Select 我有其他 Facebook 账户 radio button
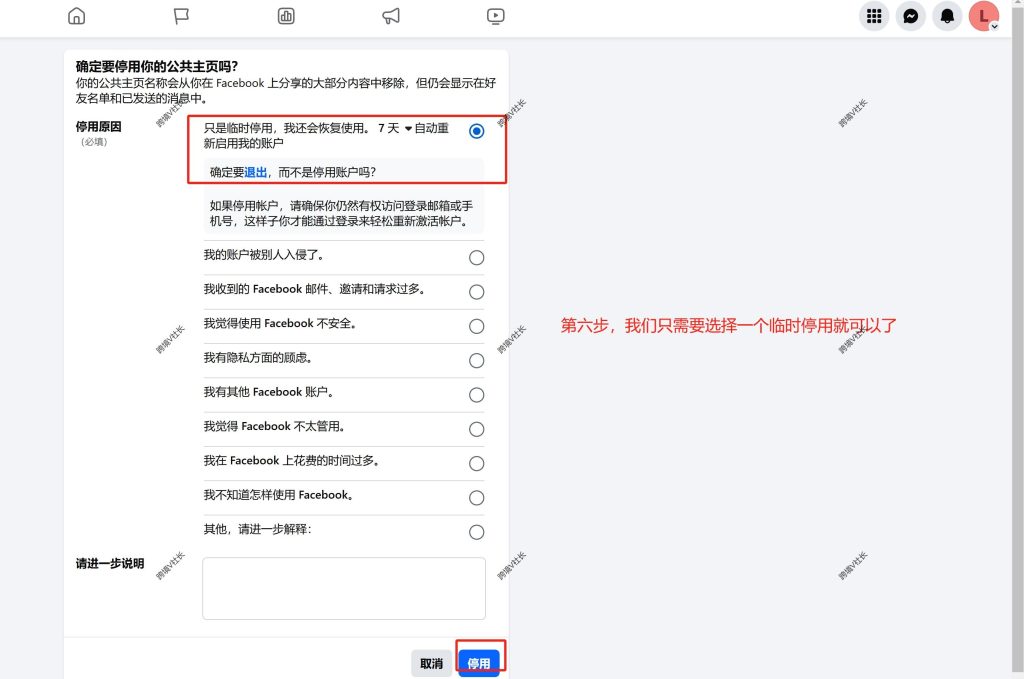 pos(477,395)
